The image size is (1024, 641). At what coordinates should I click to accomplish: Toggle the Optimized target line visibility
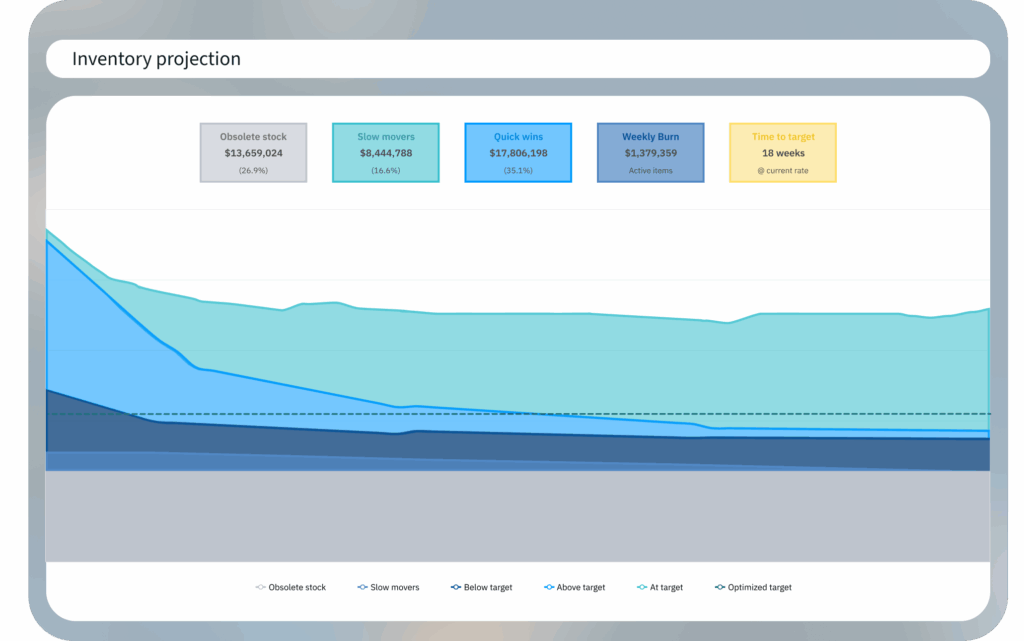click(752, 587)
